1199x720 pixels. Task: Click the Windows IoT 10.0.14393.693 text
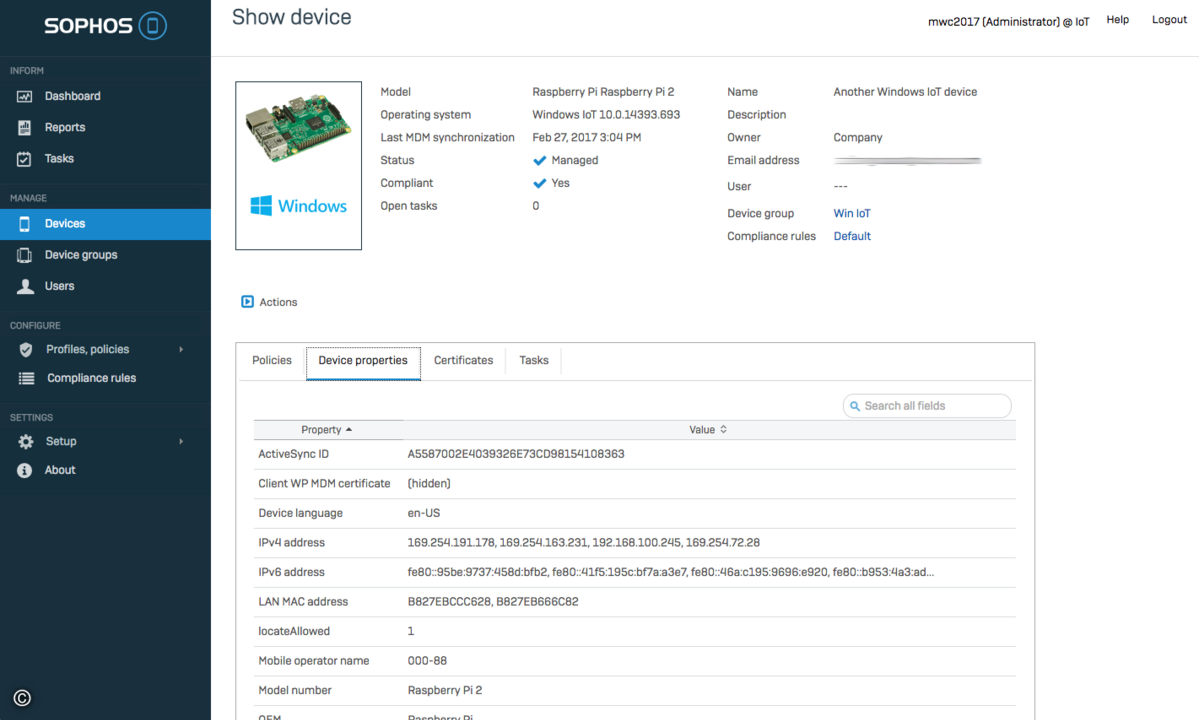[x=606, y=115]
